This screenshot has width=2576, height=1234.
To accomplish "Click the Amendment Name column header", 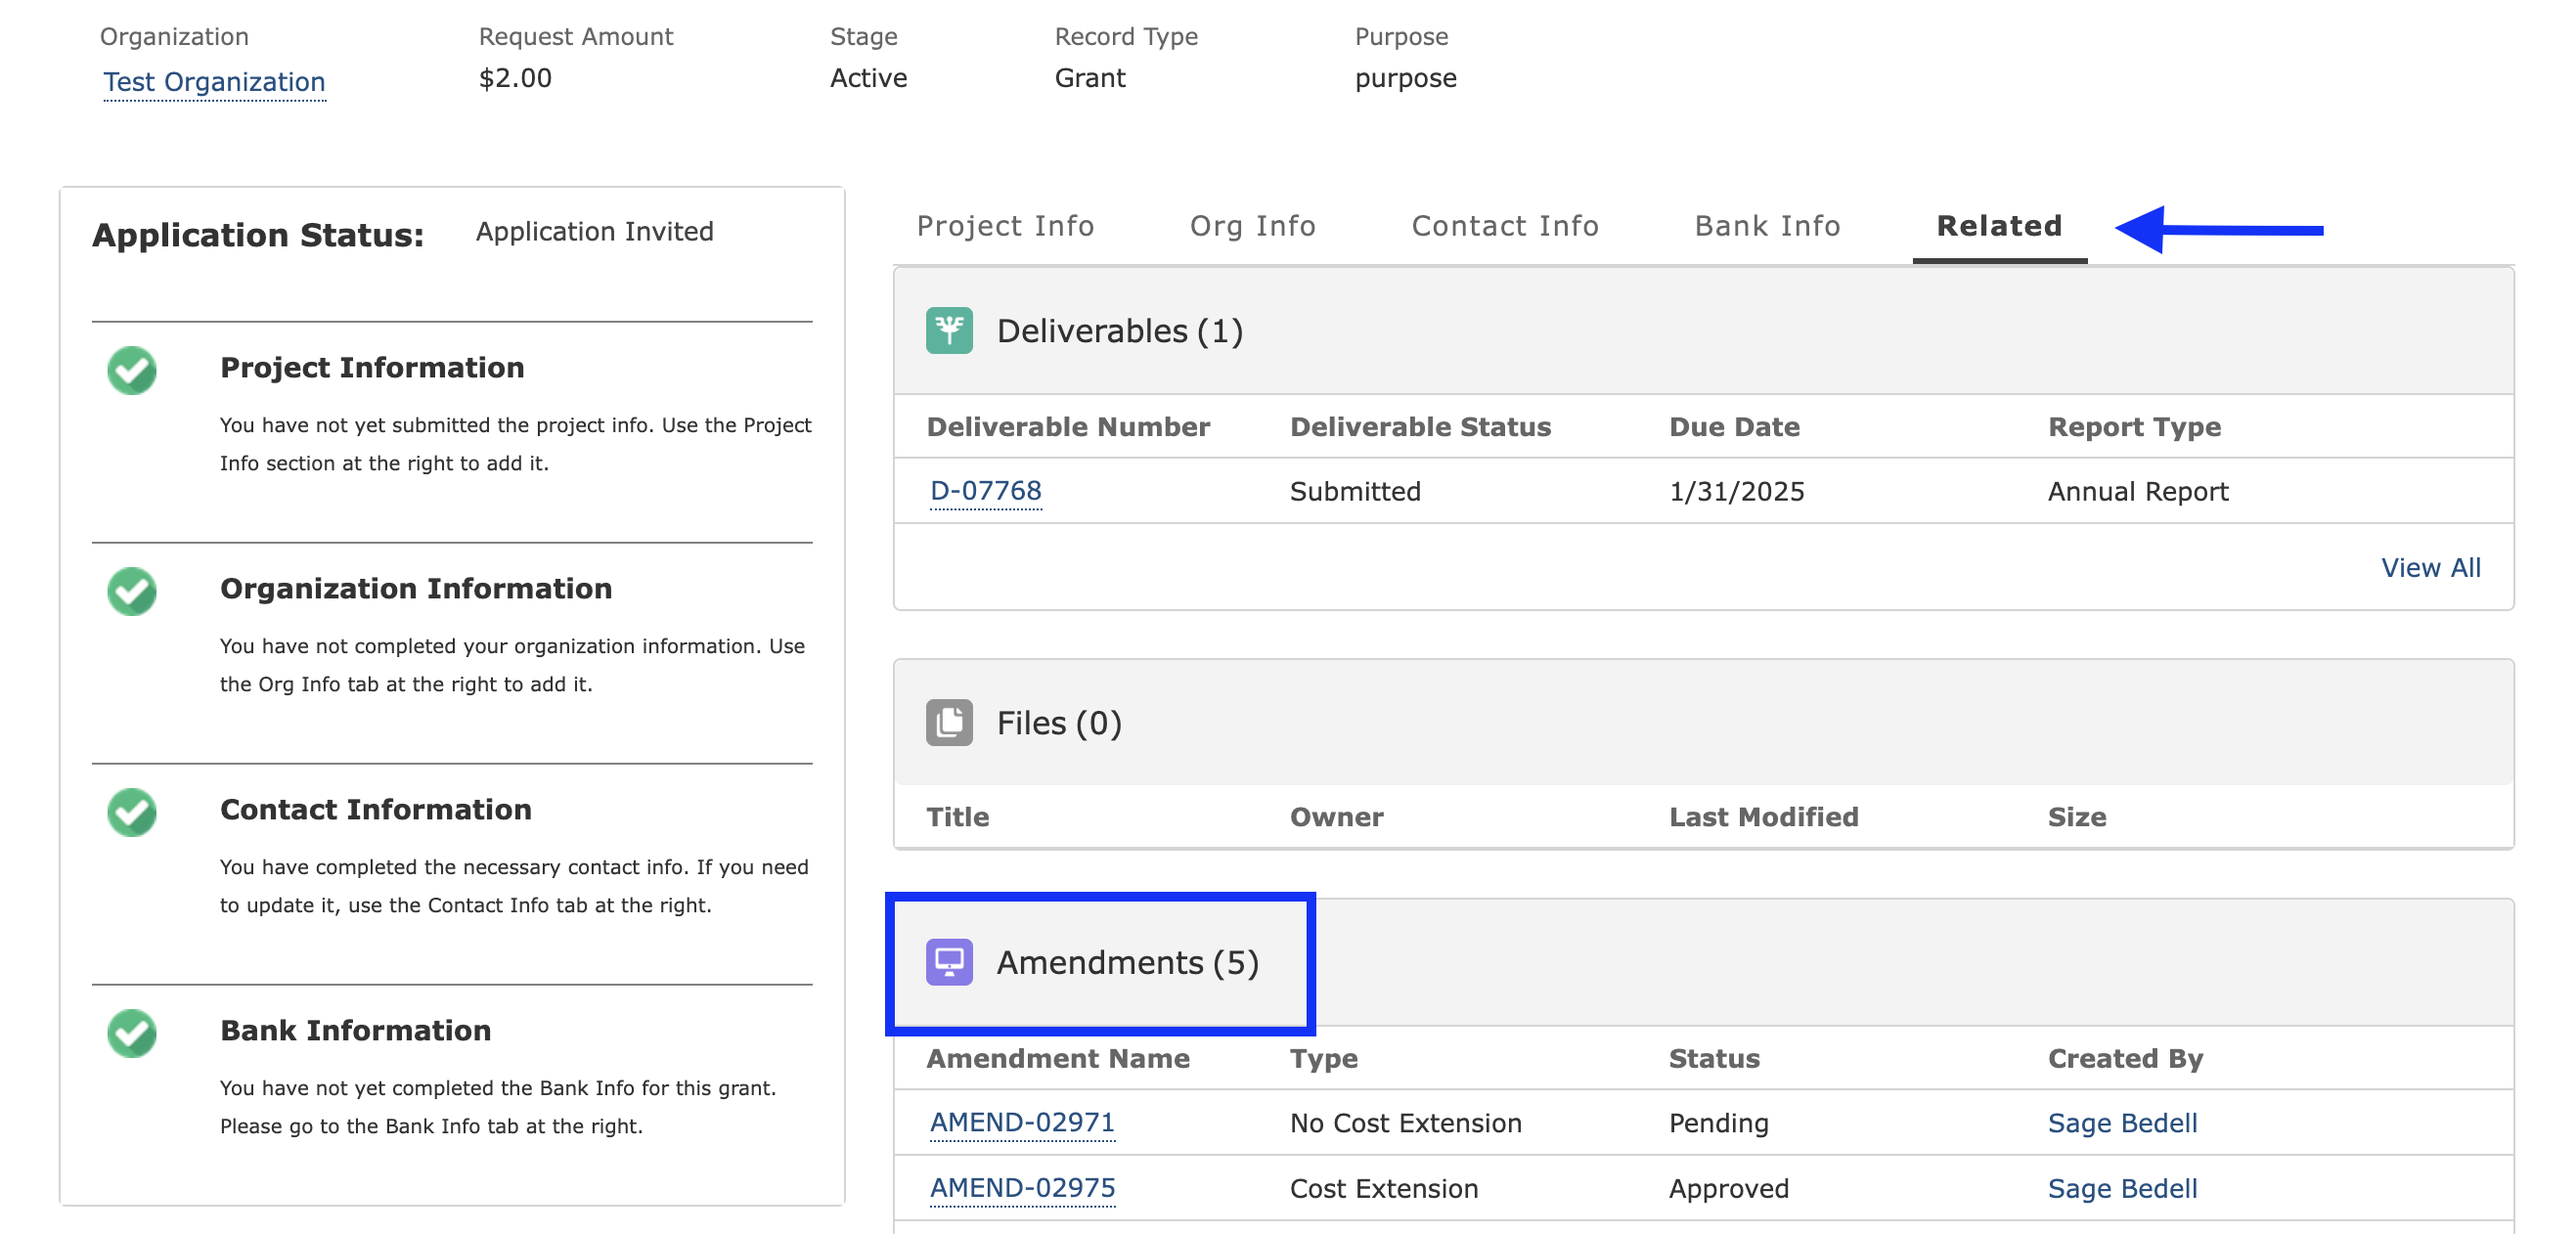I will point(1058,1058).
